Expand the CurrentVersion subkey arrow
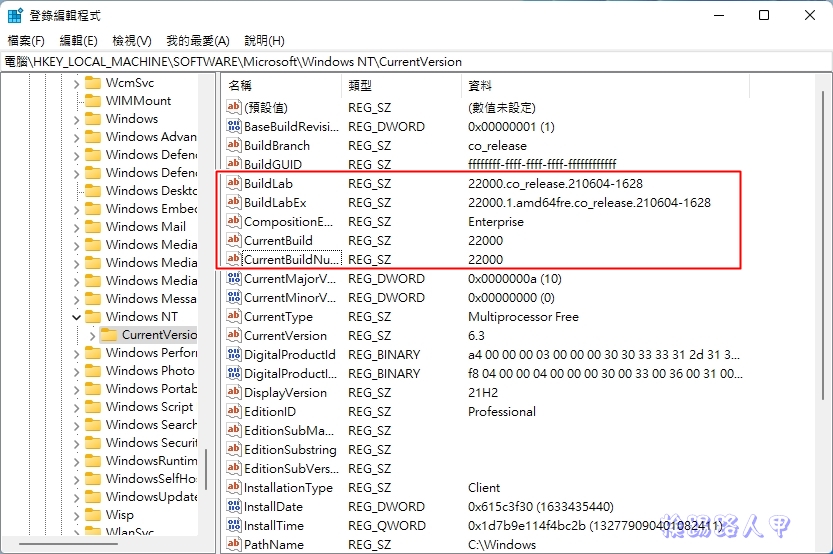Screen dimensions: 833x554 pyautogui.click(x=92, y=335)
